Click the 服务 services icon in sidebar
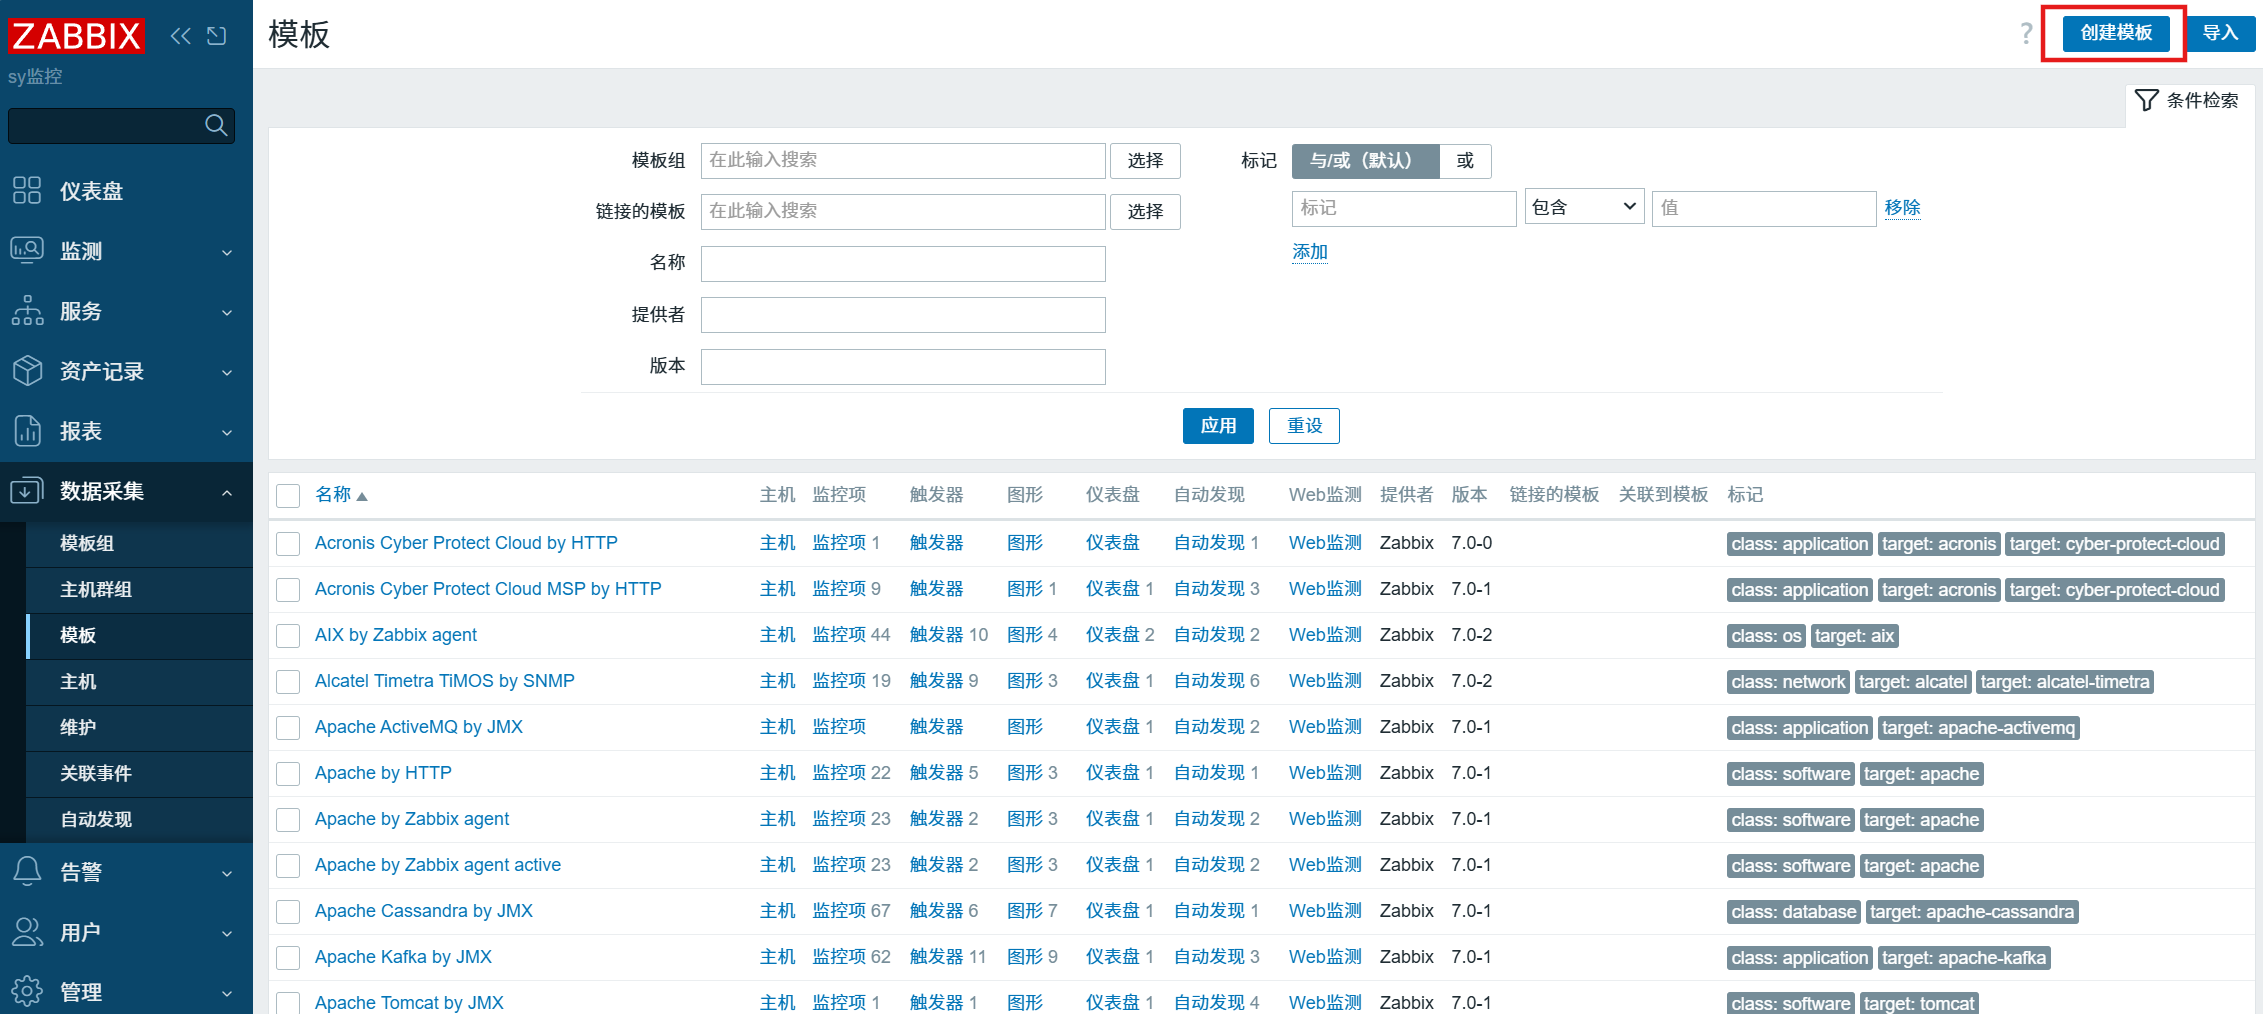The image size is (2263, 1014). pos(27,310)
